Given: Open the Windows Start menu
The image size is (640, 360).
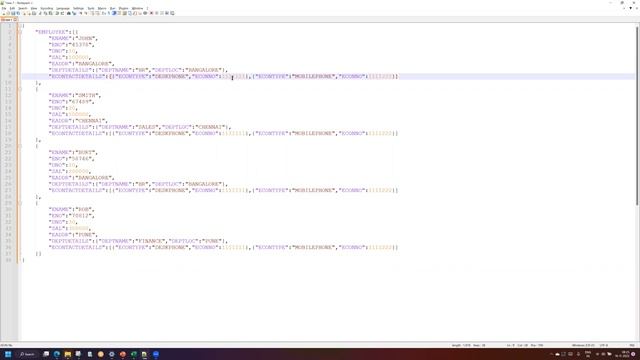Looking at the screenshot, I should point(8,354).
